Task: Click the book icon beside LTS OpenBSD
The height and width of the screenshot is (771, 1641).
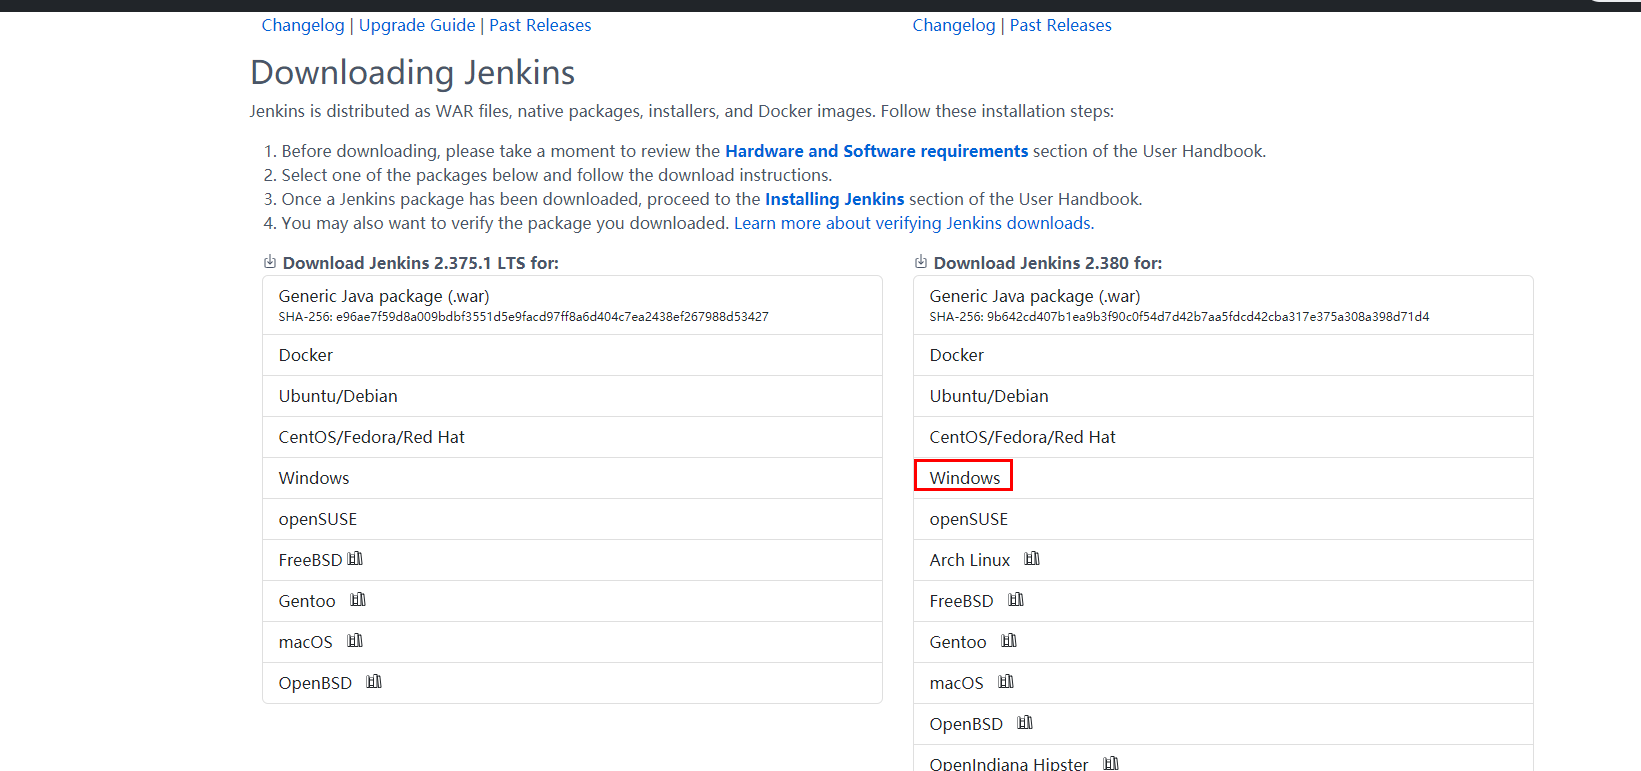Action: 374,682
